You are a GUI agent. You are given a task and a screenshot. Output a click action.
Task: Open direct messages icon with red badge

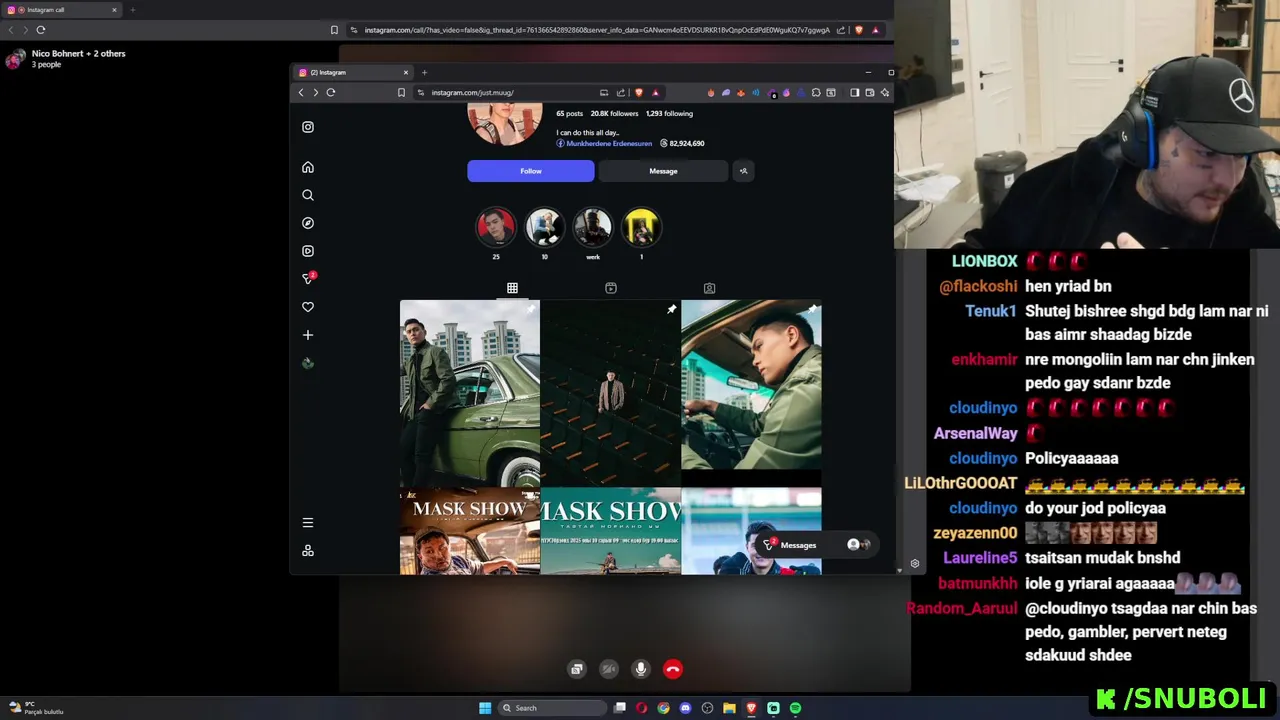tap(308, 279)
